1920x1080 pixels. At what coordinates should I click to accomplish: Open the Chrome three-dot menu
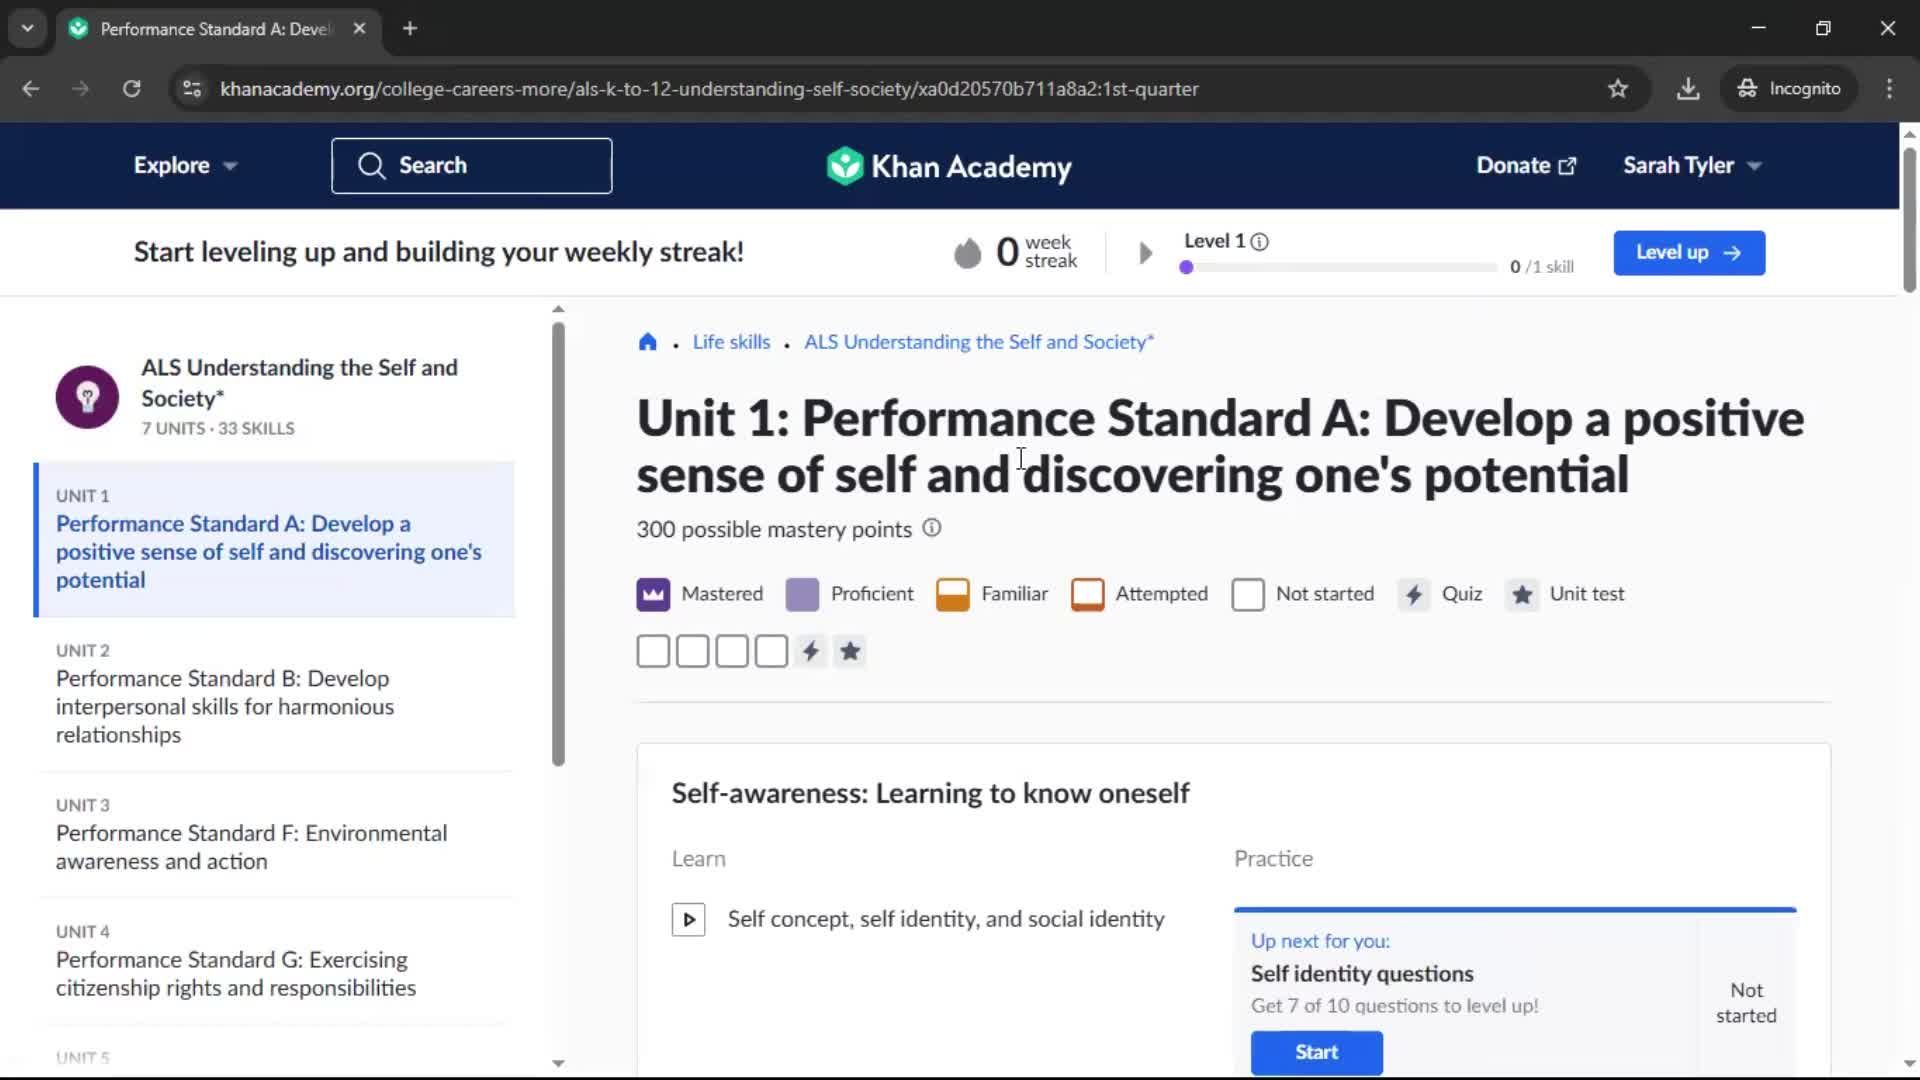click(x=1889, y=89)
